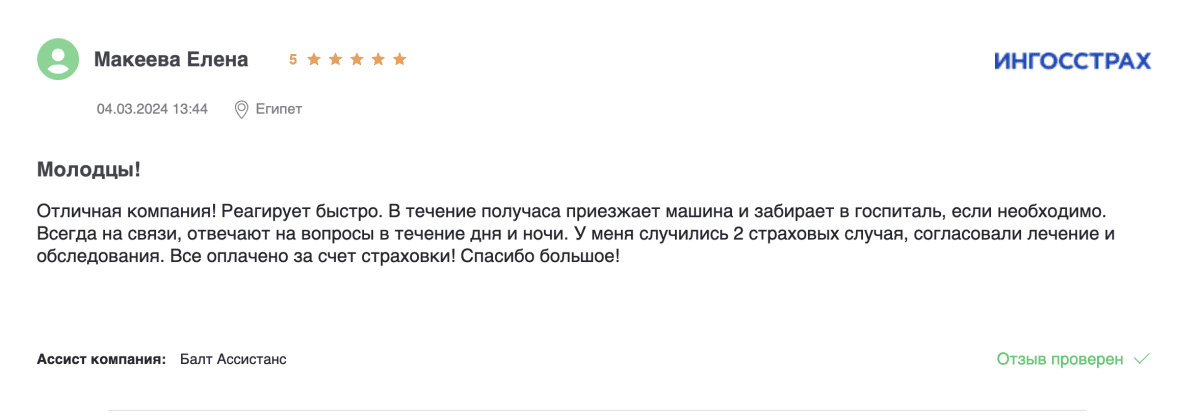Click the review title Молодцы!
The image size is (1200, 416).
(89, 170)
